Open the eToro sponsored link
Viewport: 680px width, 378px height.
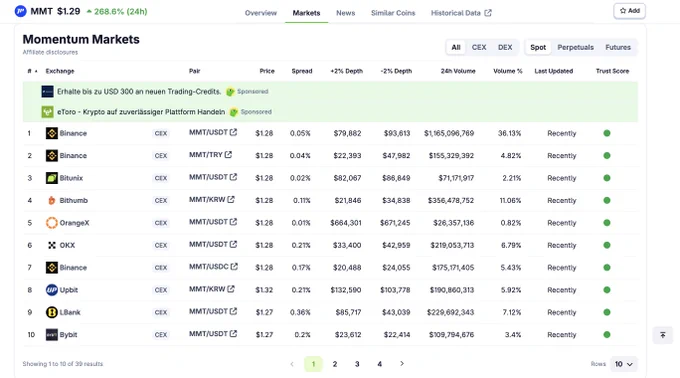141,112
